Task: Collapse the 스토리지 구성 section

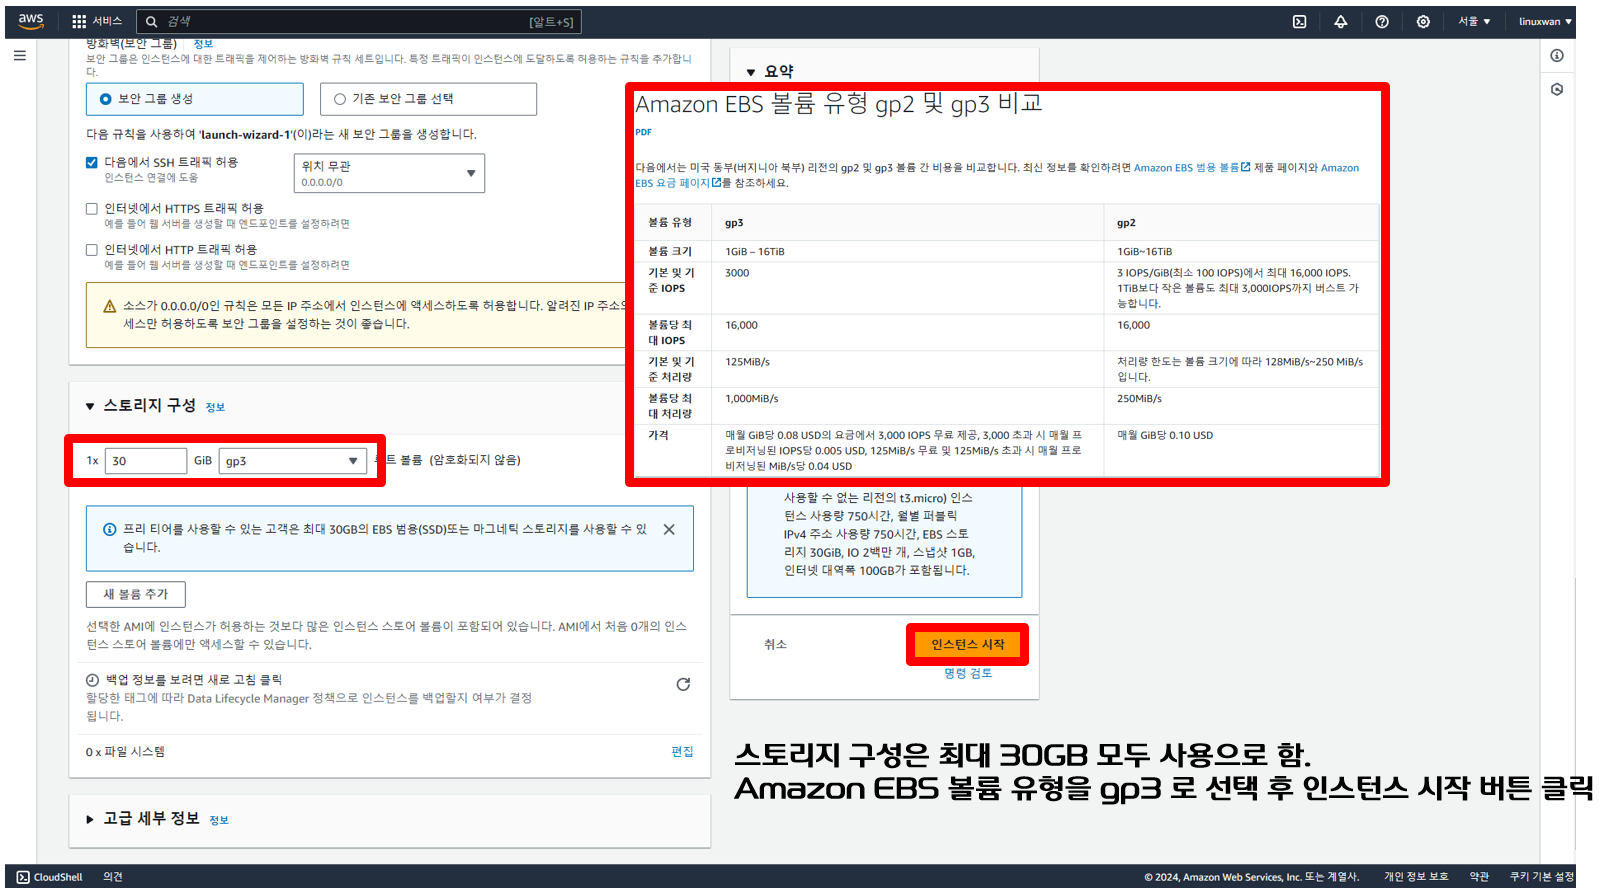Action: tap(90, 406)
